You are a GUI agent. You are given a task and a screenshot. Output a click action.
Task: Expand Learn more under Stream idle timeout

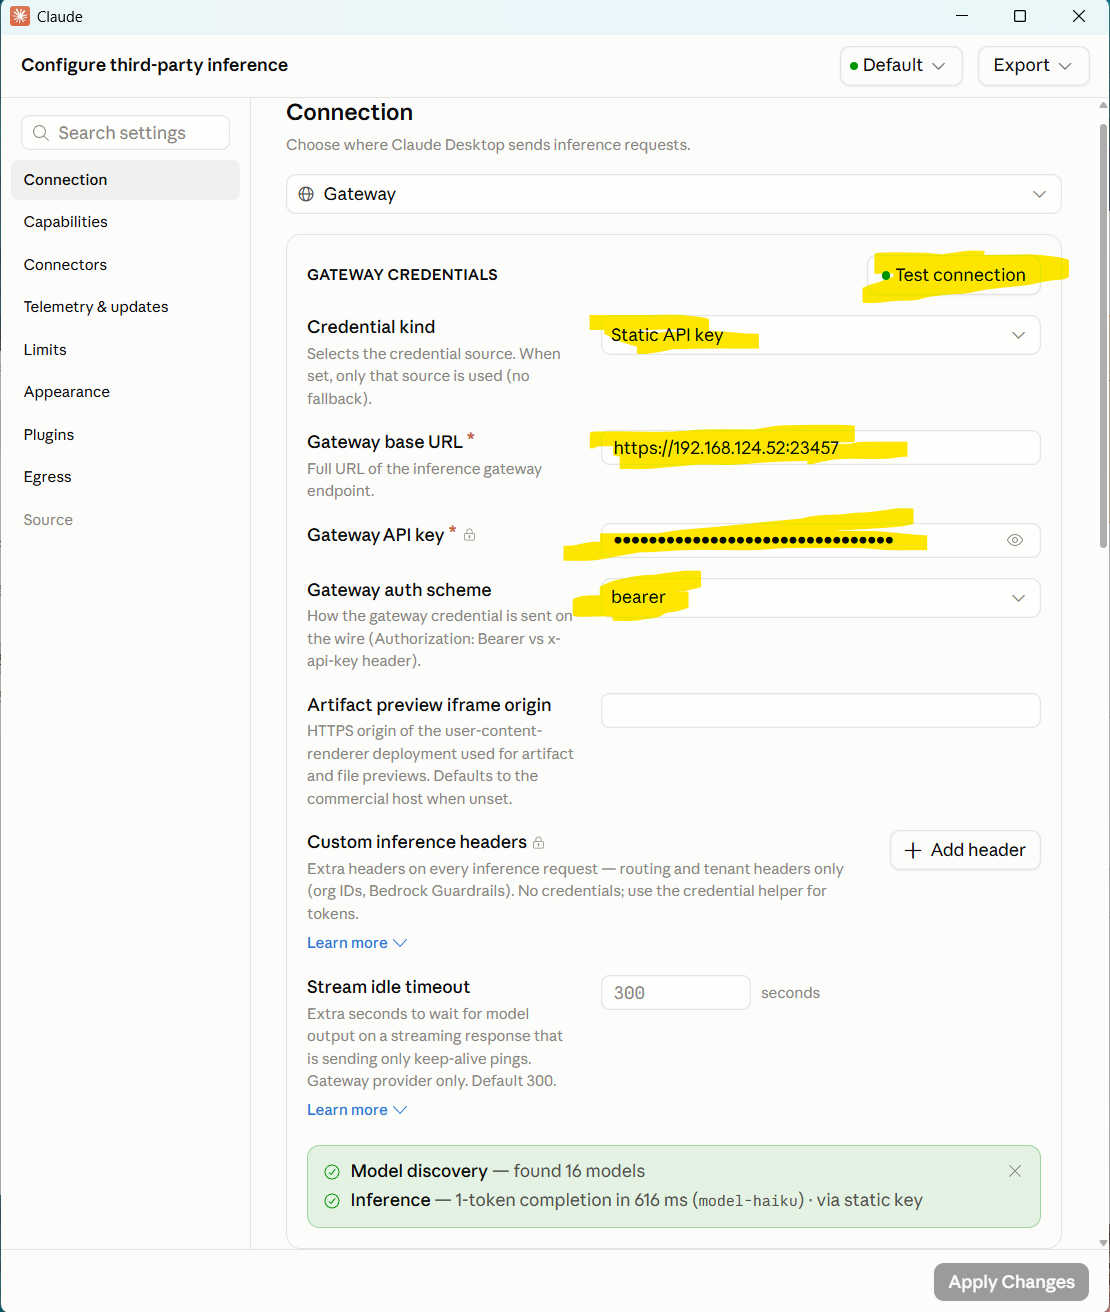coord(357,1110)
